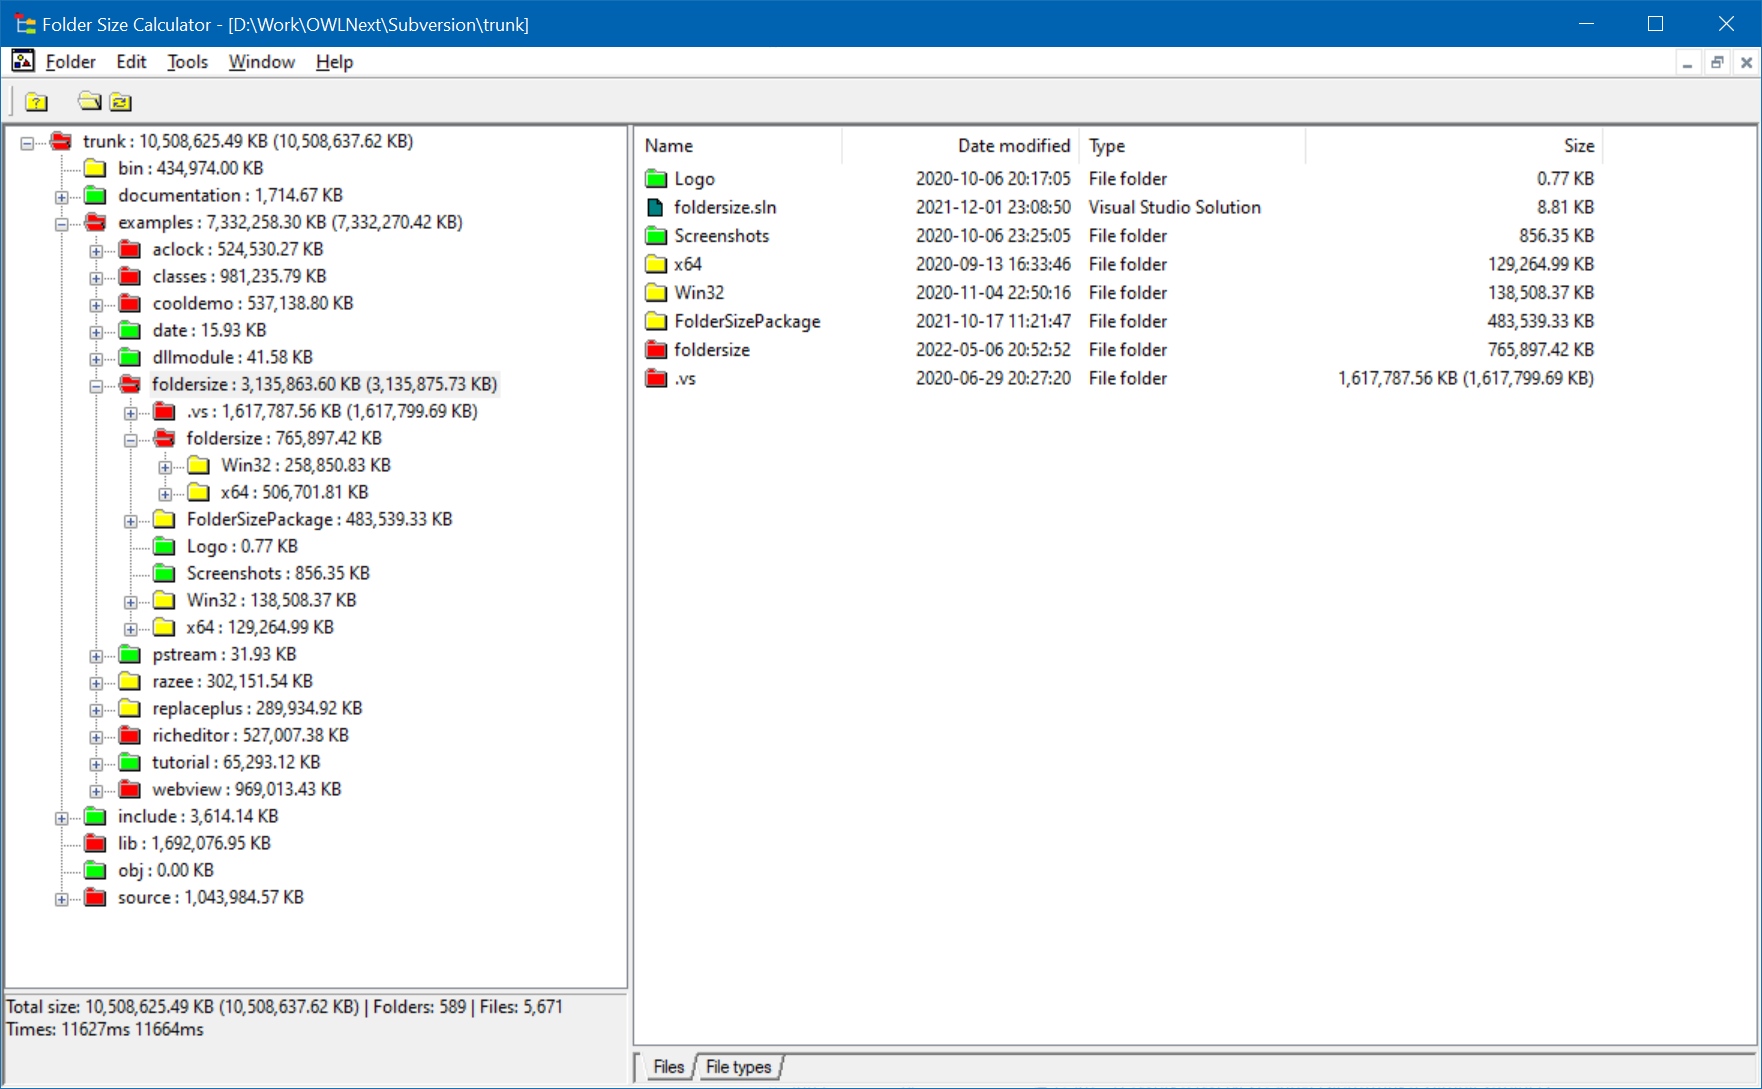Click the '2022-05-06 20:52:52' date cell
The width and height of the screenshot is (1762, 1089).
pyautogui.click(x=993, y=350)
